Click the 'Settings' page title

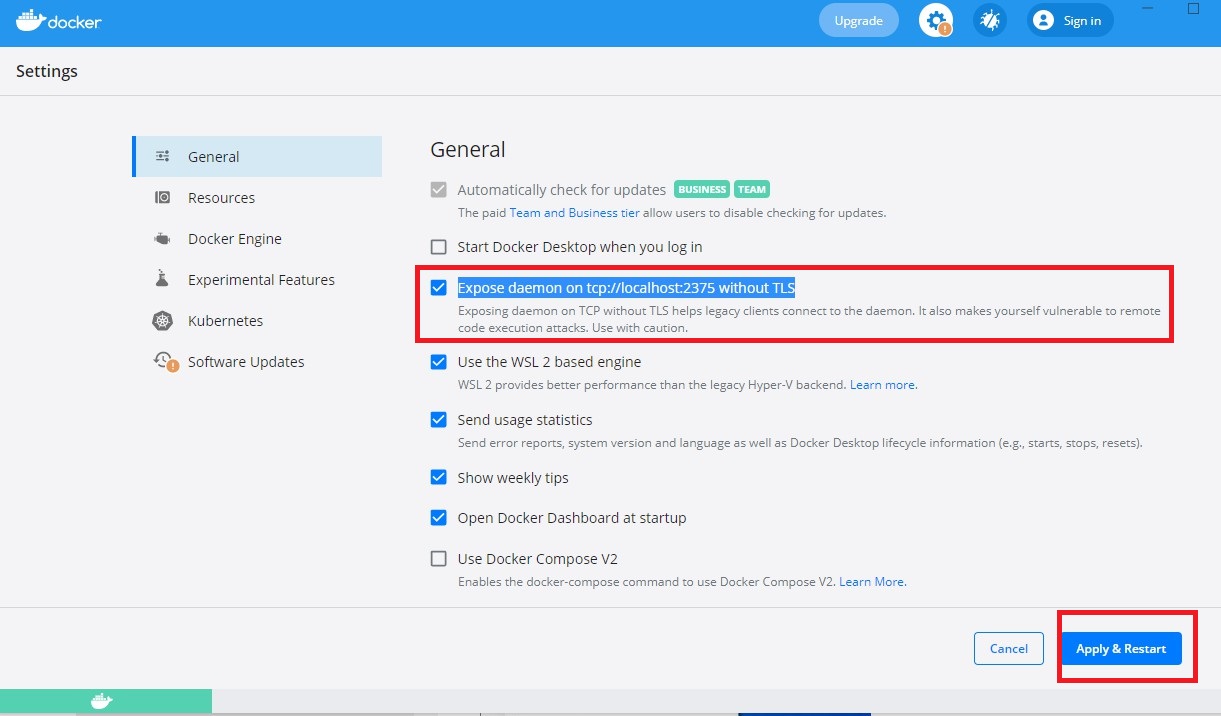47,72
